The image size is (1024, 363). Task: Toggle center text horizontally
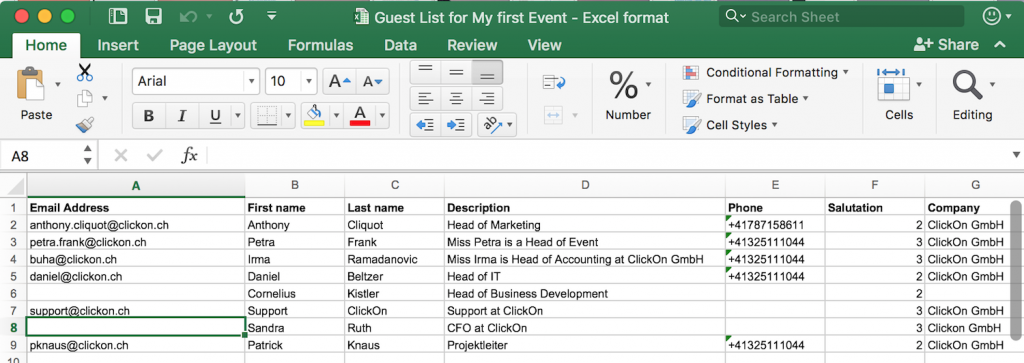click(x=456, y=99)
